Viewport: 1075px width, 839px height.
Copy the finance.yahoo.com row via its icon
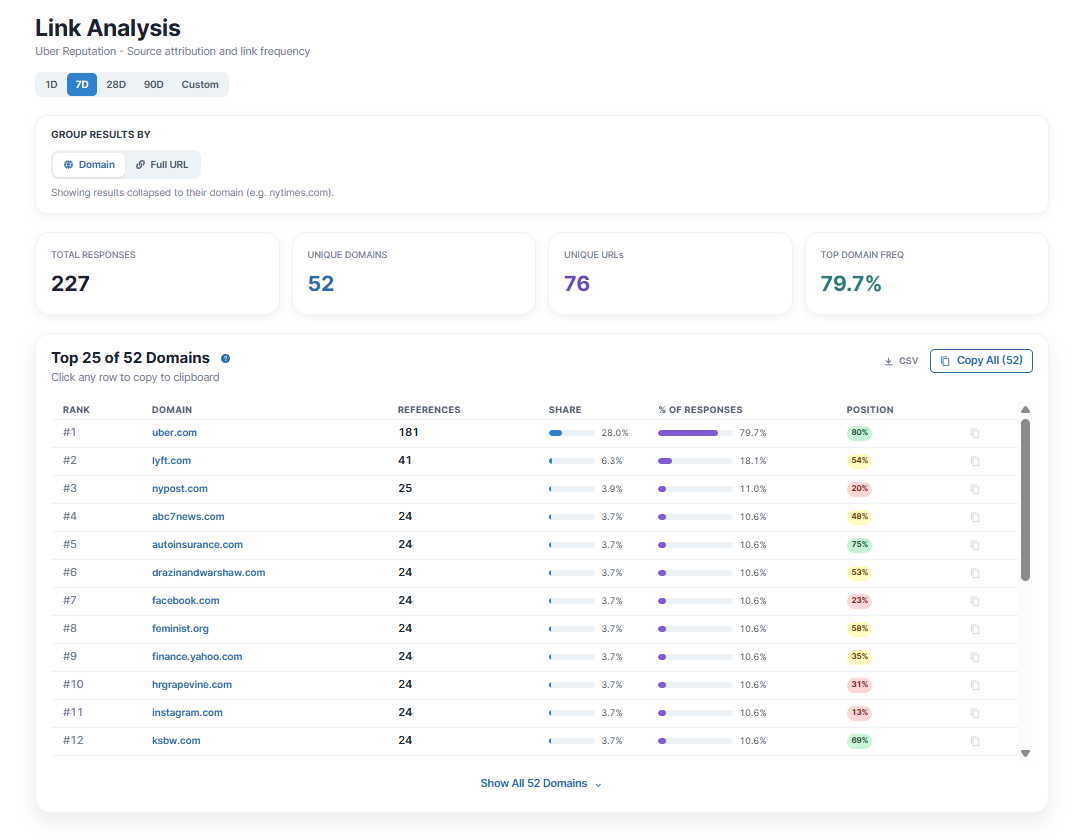975,657
